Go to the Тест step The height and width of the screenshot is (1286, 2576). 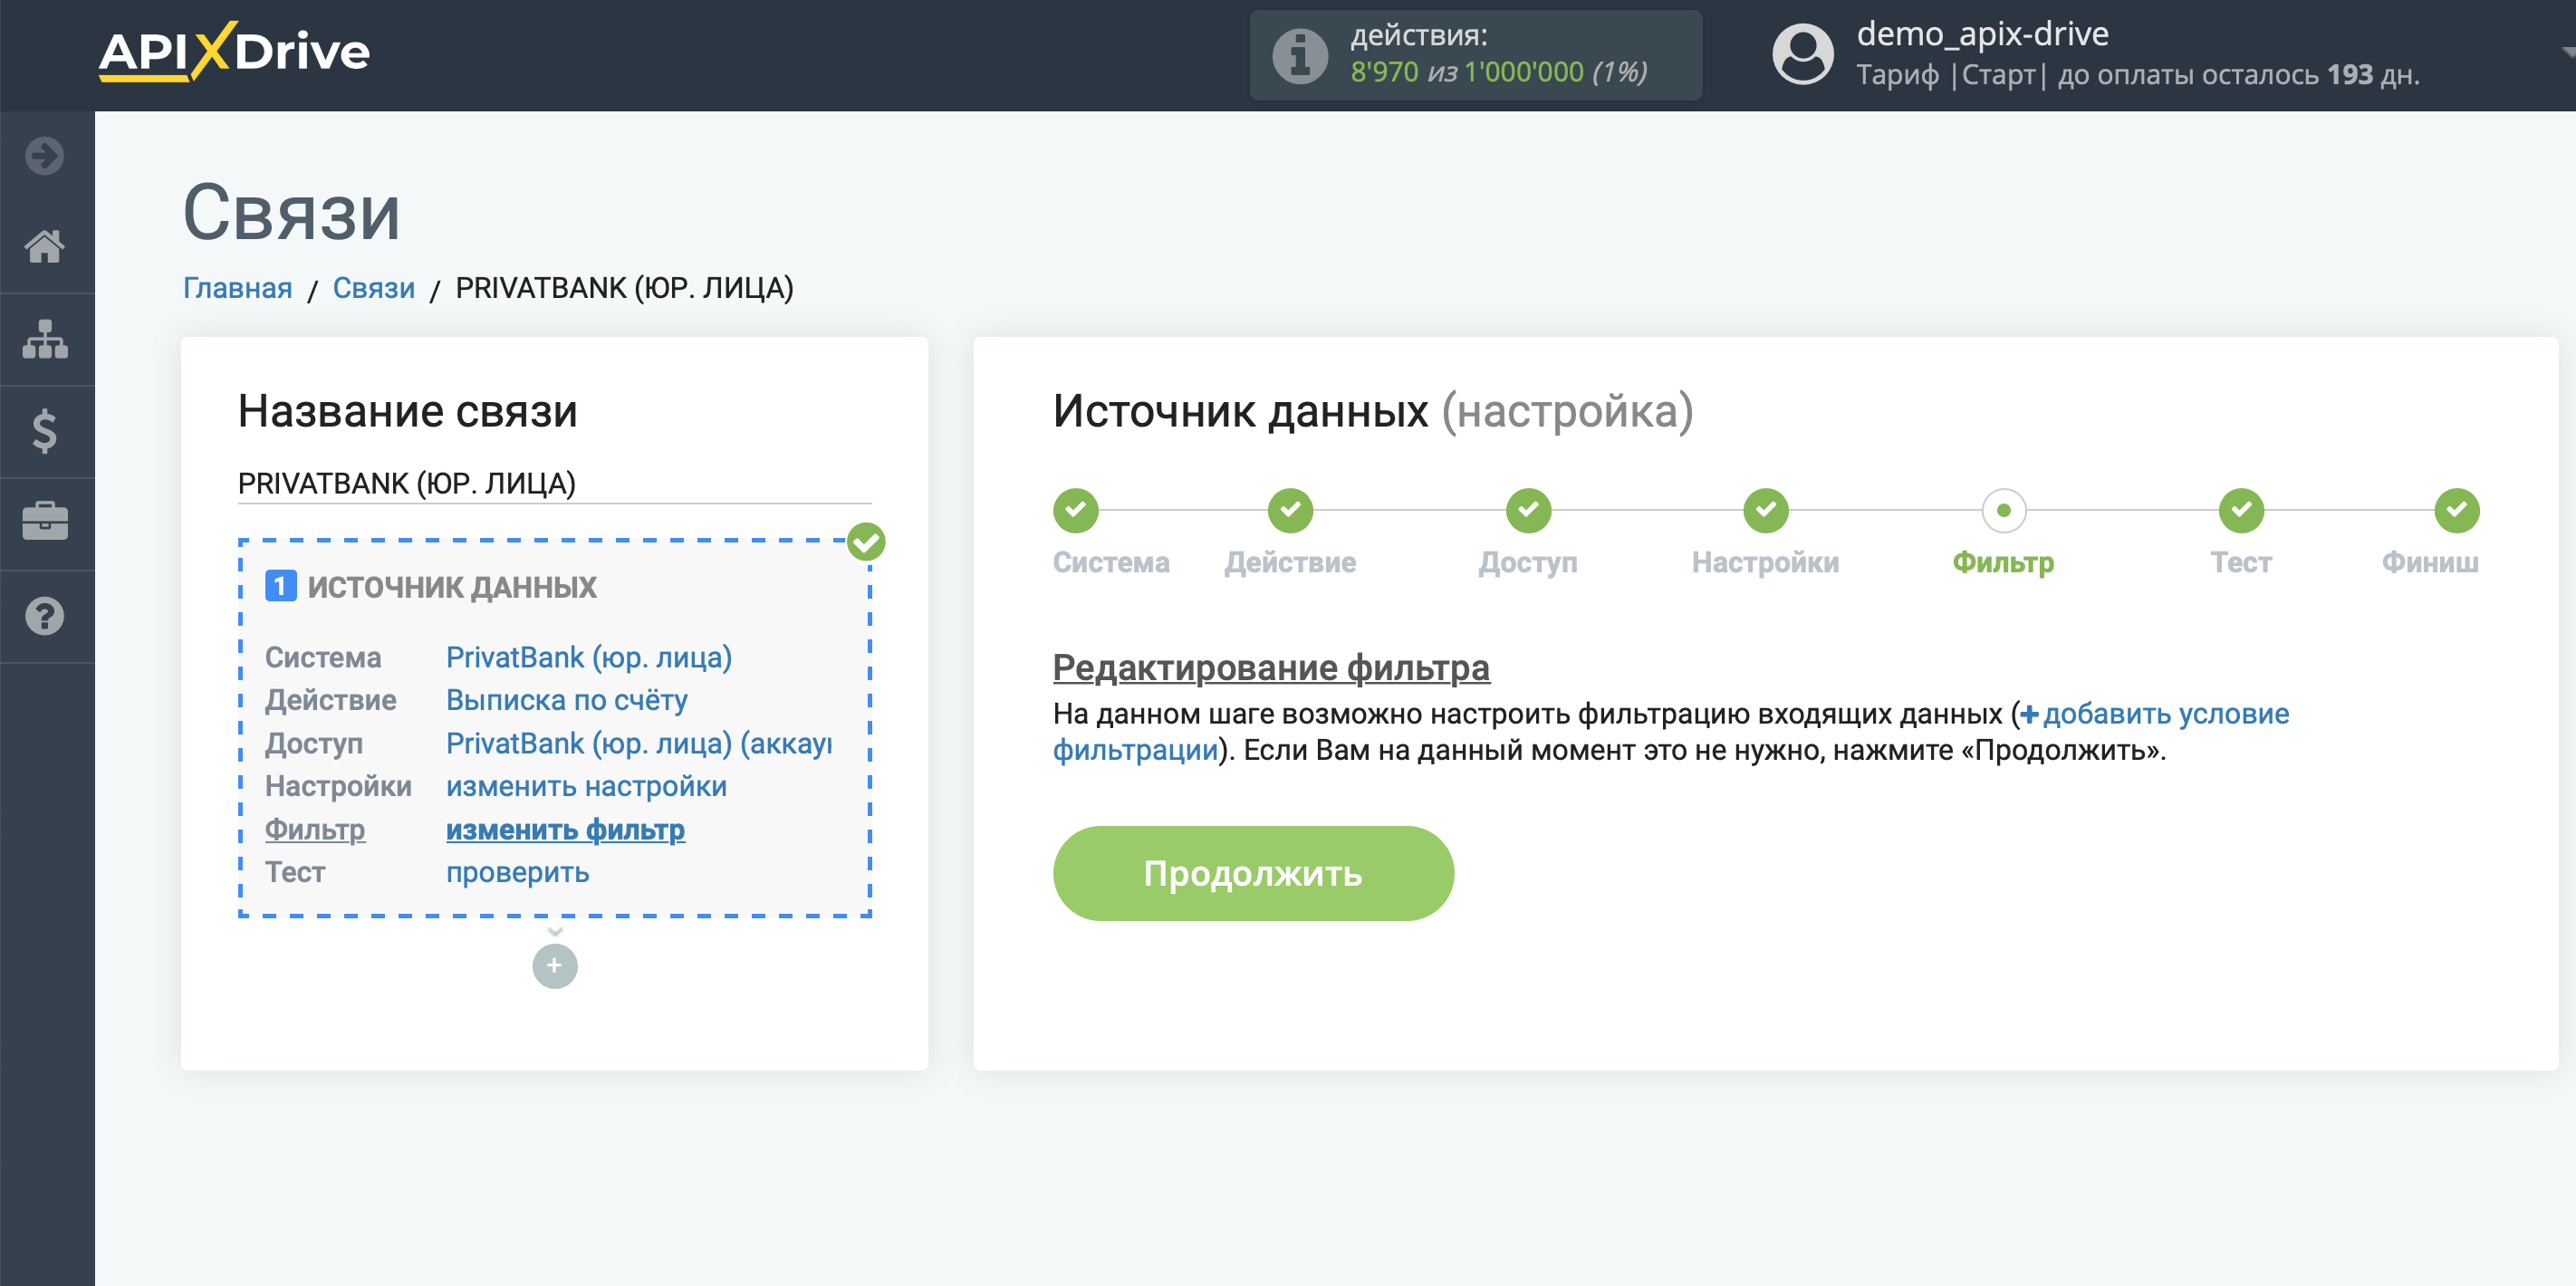(2241, 511)
